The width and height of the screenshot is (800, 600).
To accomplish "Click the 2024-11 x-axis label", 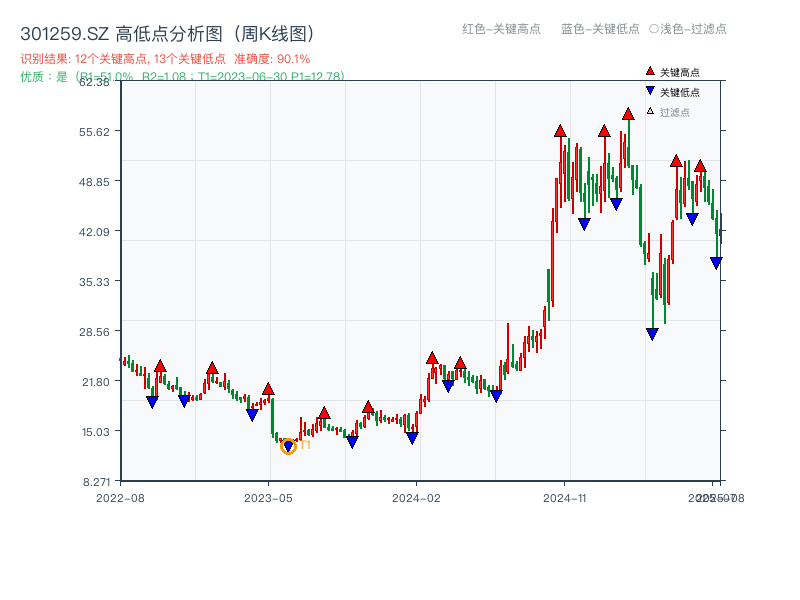I will click(x=565, y=498).
